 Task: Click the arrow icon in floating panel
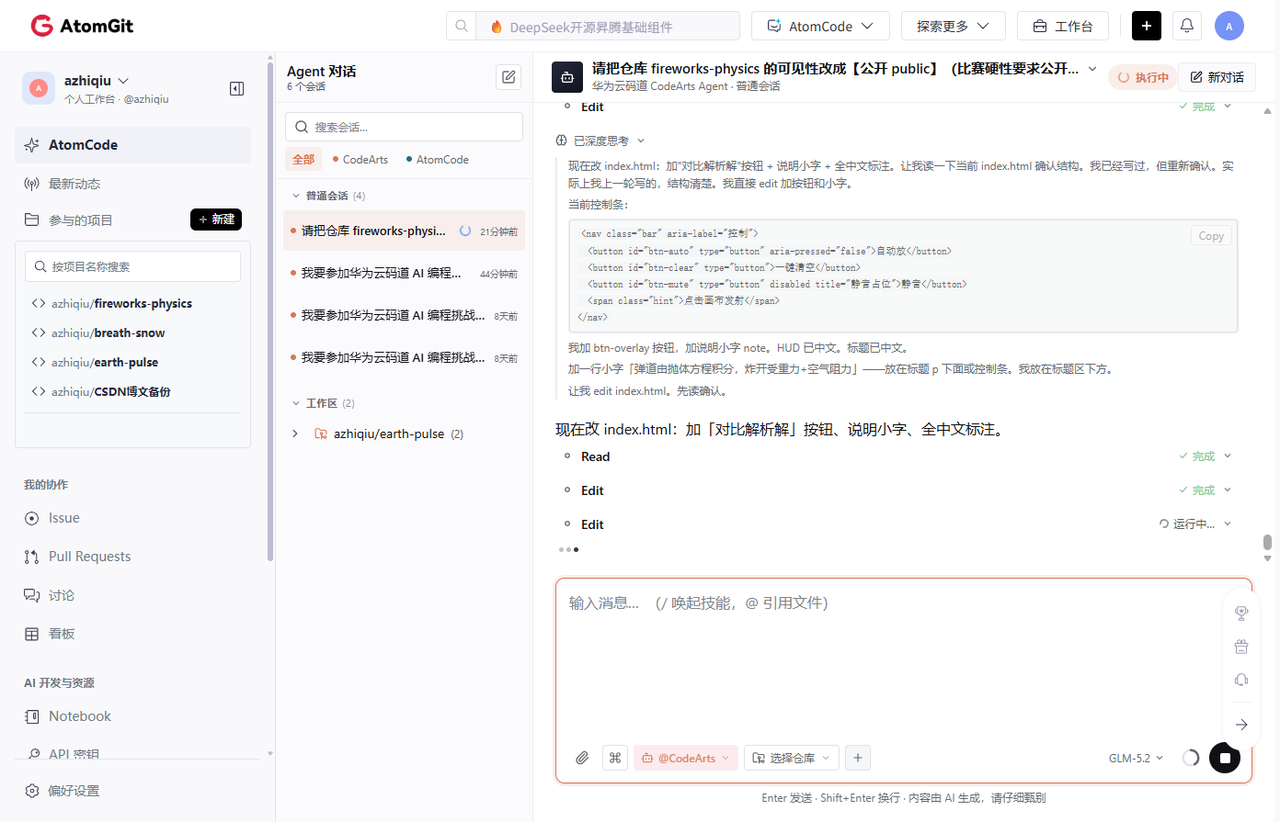coord(1241,724)
